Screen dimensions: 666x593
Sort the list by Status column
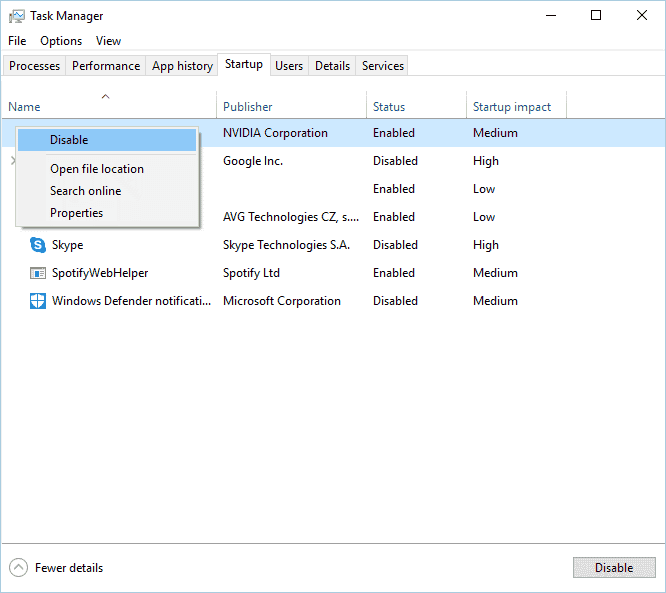coord(389,107)
